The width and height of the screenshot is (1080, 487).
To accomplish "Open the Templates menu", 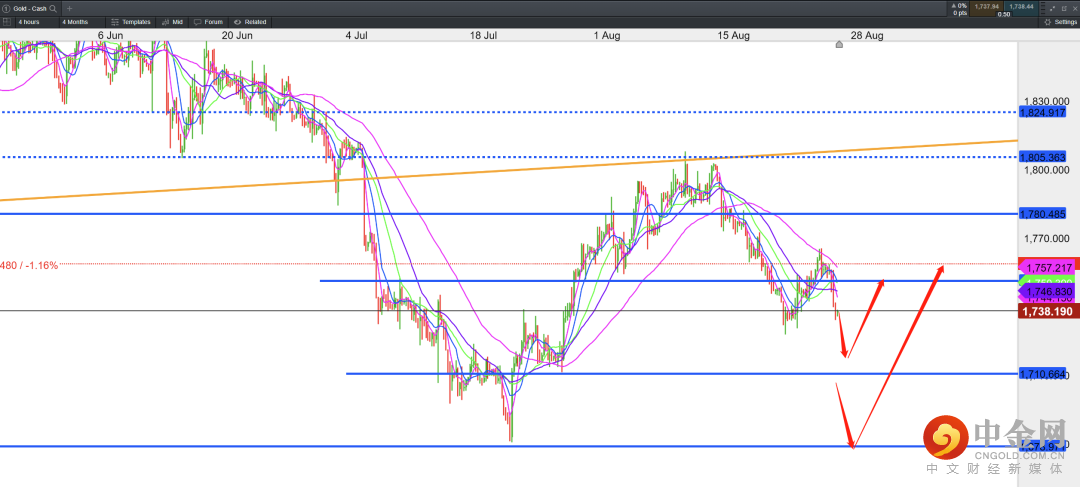I will tap(130, 21).
